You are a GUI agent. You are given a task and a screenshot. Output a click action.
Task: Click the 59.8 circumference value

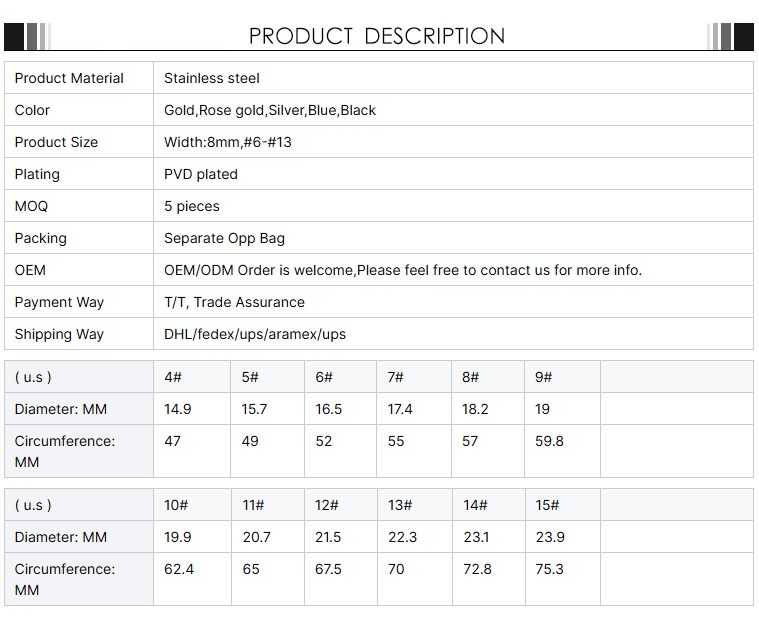click(549, 441)
